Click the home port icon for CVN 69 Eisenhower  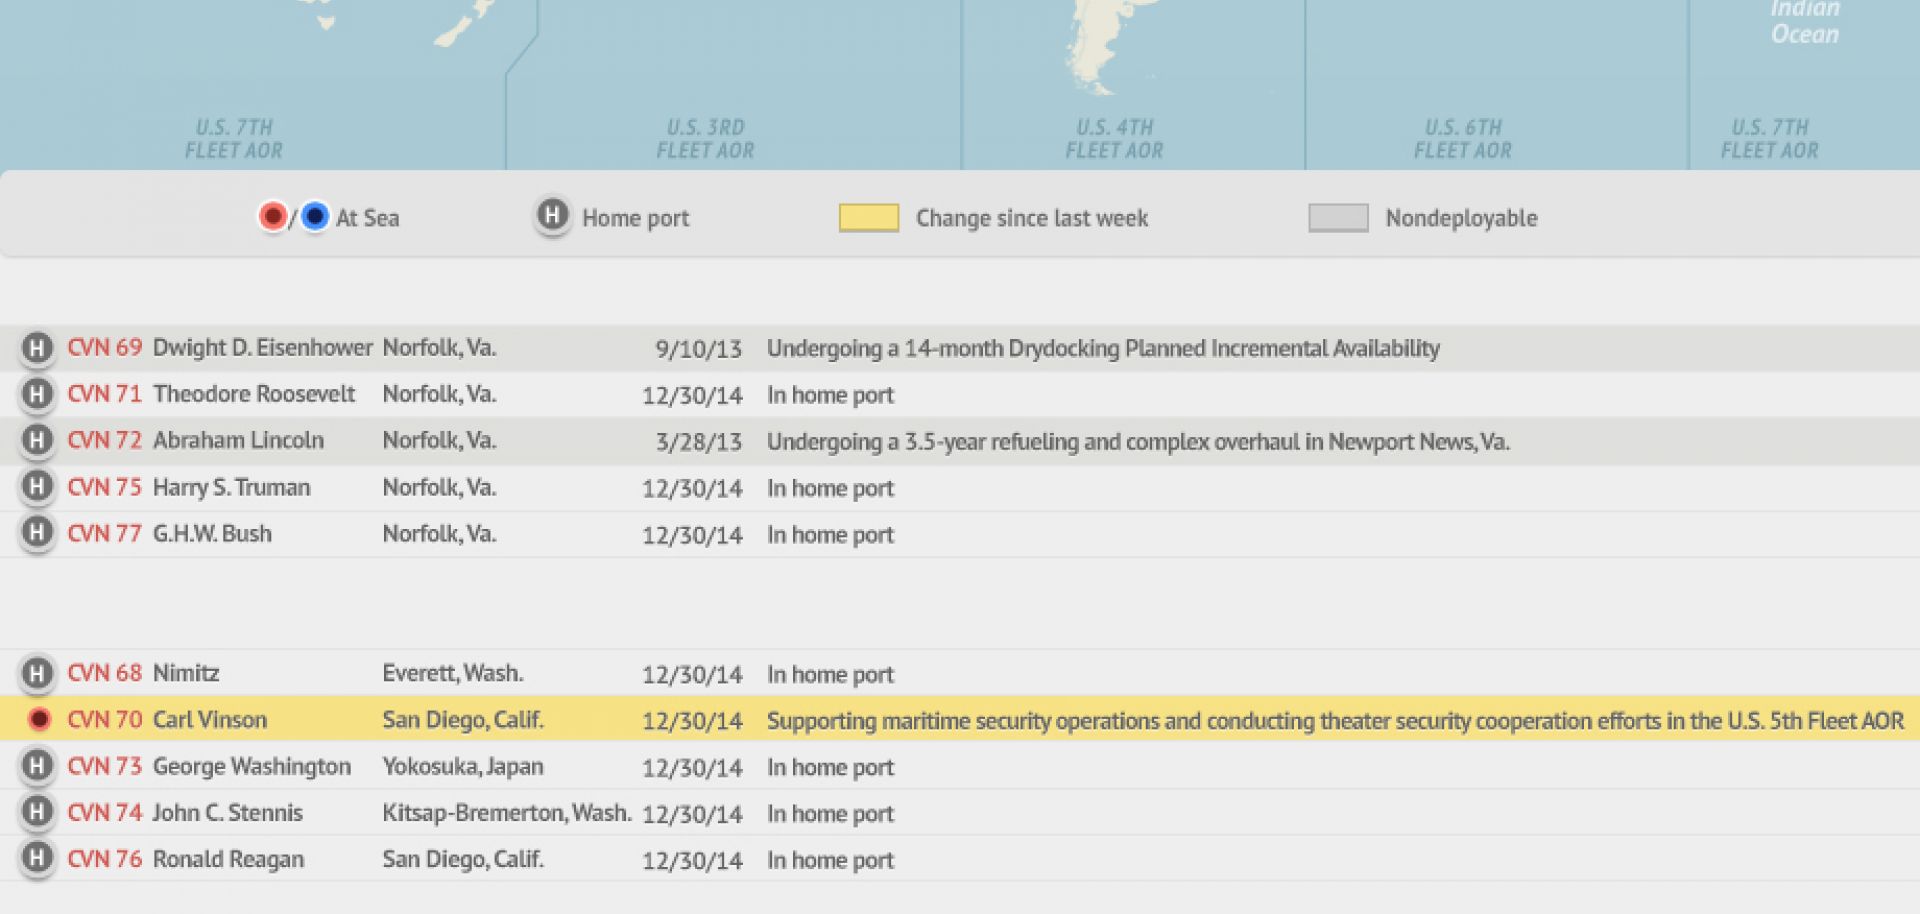coord(37,348)
